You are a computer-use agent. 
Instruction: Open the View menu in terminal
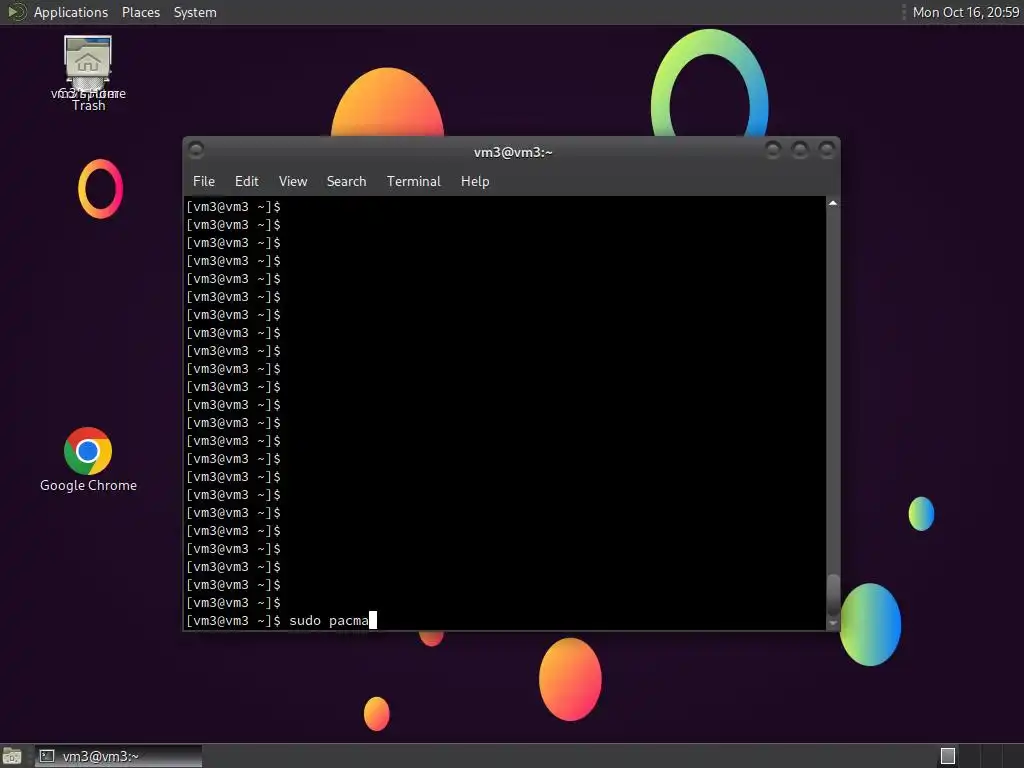point(293,182)
